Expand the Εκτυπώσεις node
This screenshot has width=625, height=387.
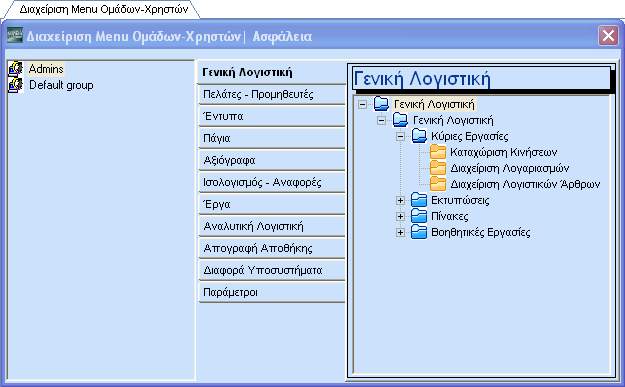pos(401,200)
